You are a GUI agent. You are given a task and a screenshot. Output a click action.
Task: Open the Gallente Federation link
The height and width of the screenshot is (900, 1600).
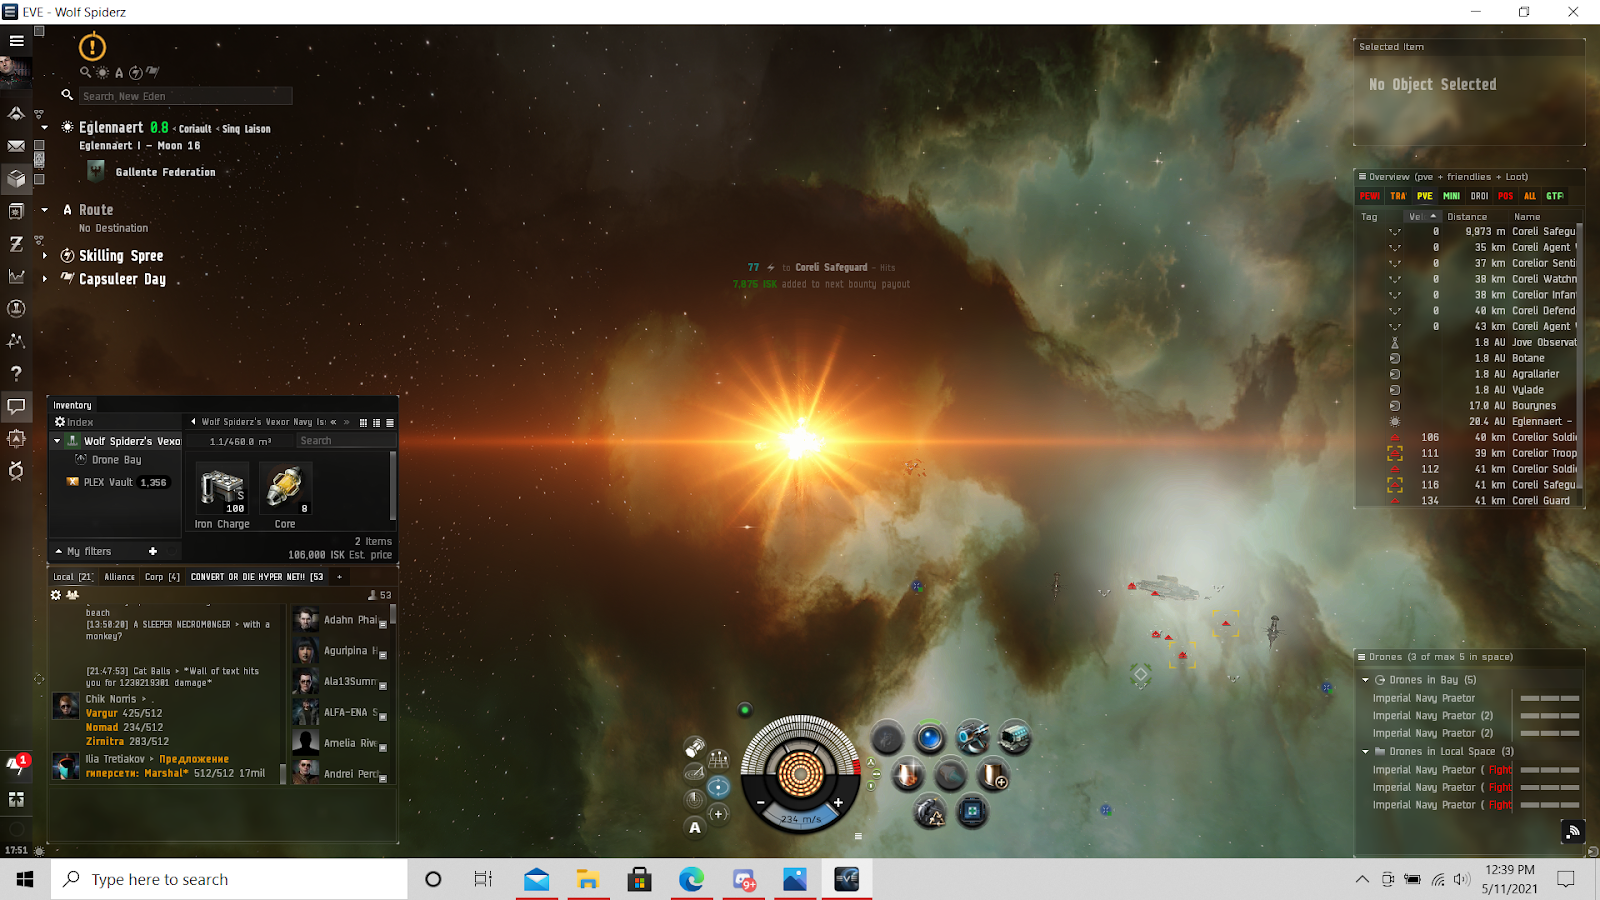(x=165, y=172)
